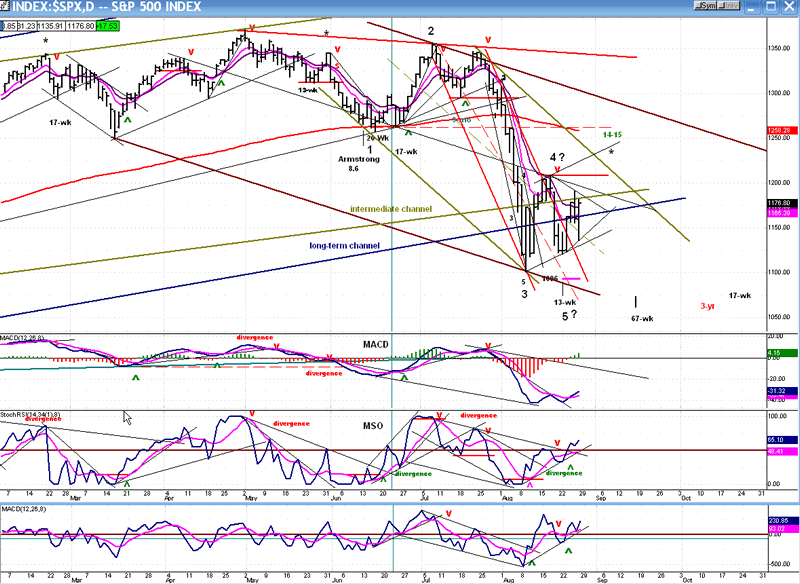800x584 pixels.
Task: Select the magenta 1165.99 axis label
Action: coord(782,213)
